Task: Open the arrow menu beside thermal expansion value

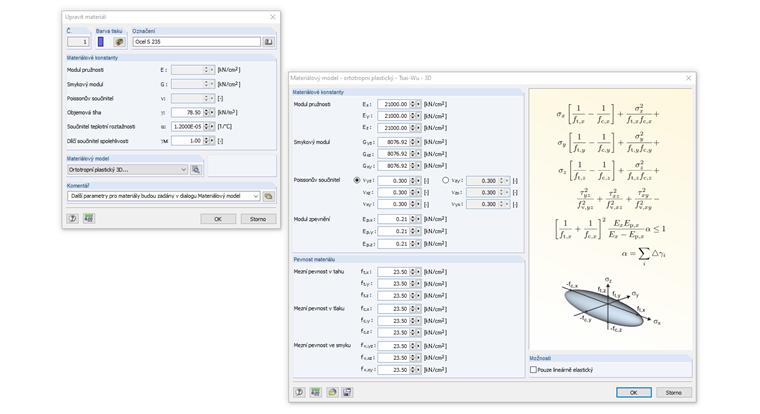Action: click(x=212, y=127)
